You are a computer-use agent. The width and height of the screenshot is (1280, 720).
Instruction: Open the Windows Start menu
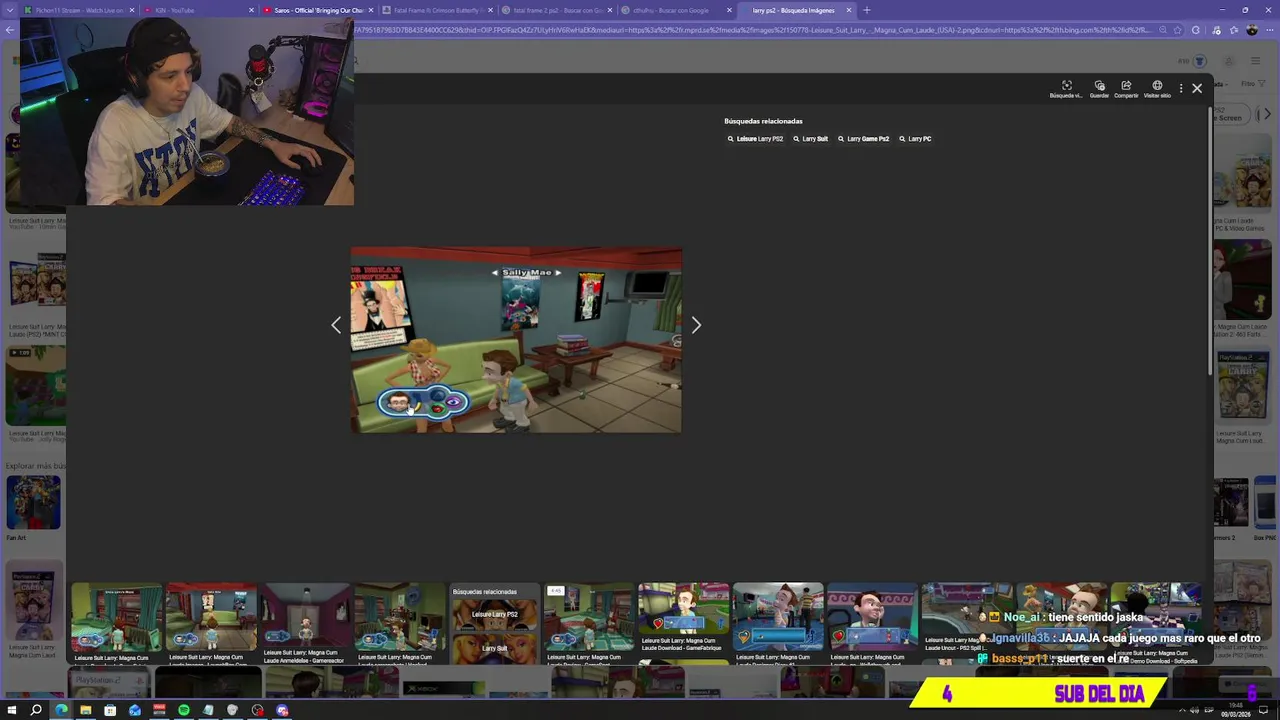point(12,710)
